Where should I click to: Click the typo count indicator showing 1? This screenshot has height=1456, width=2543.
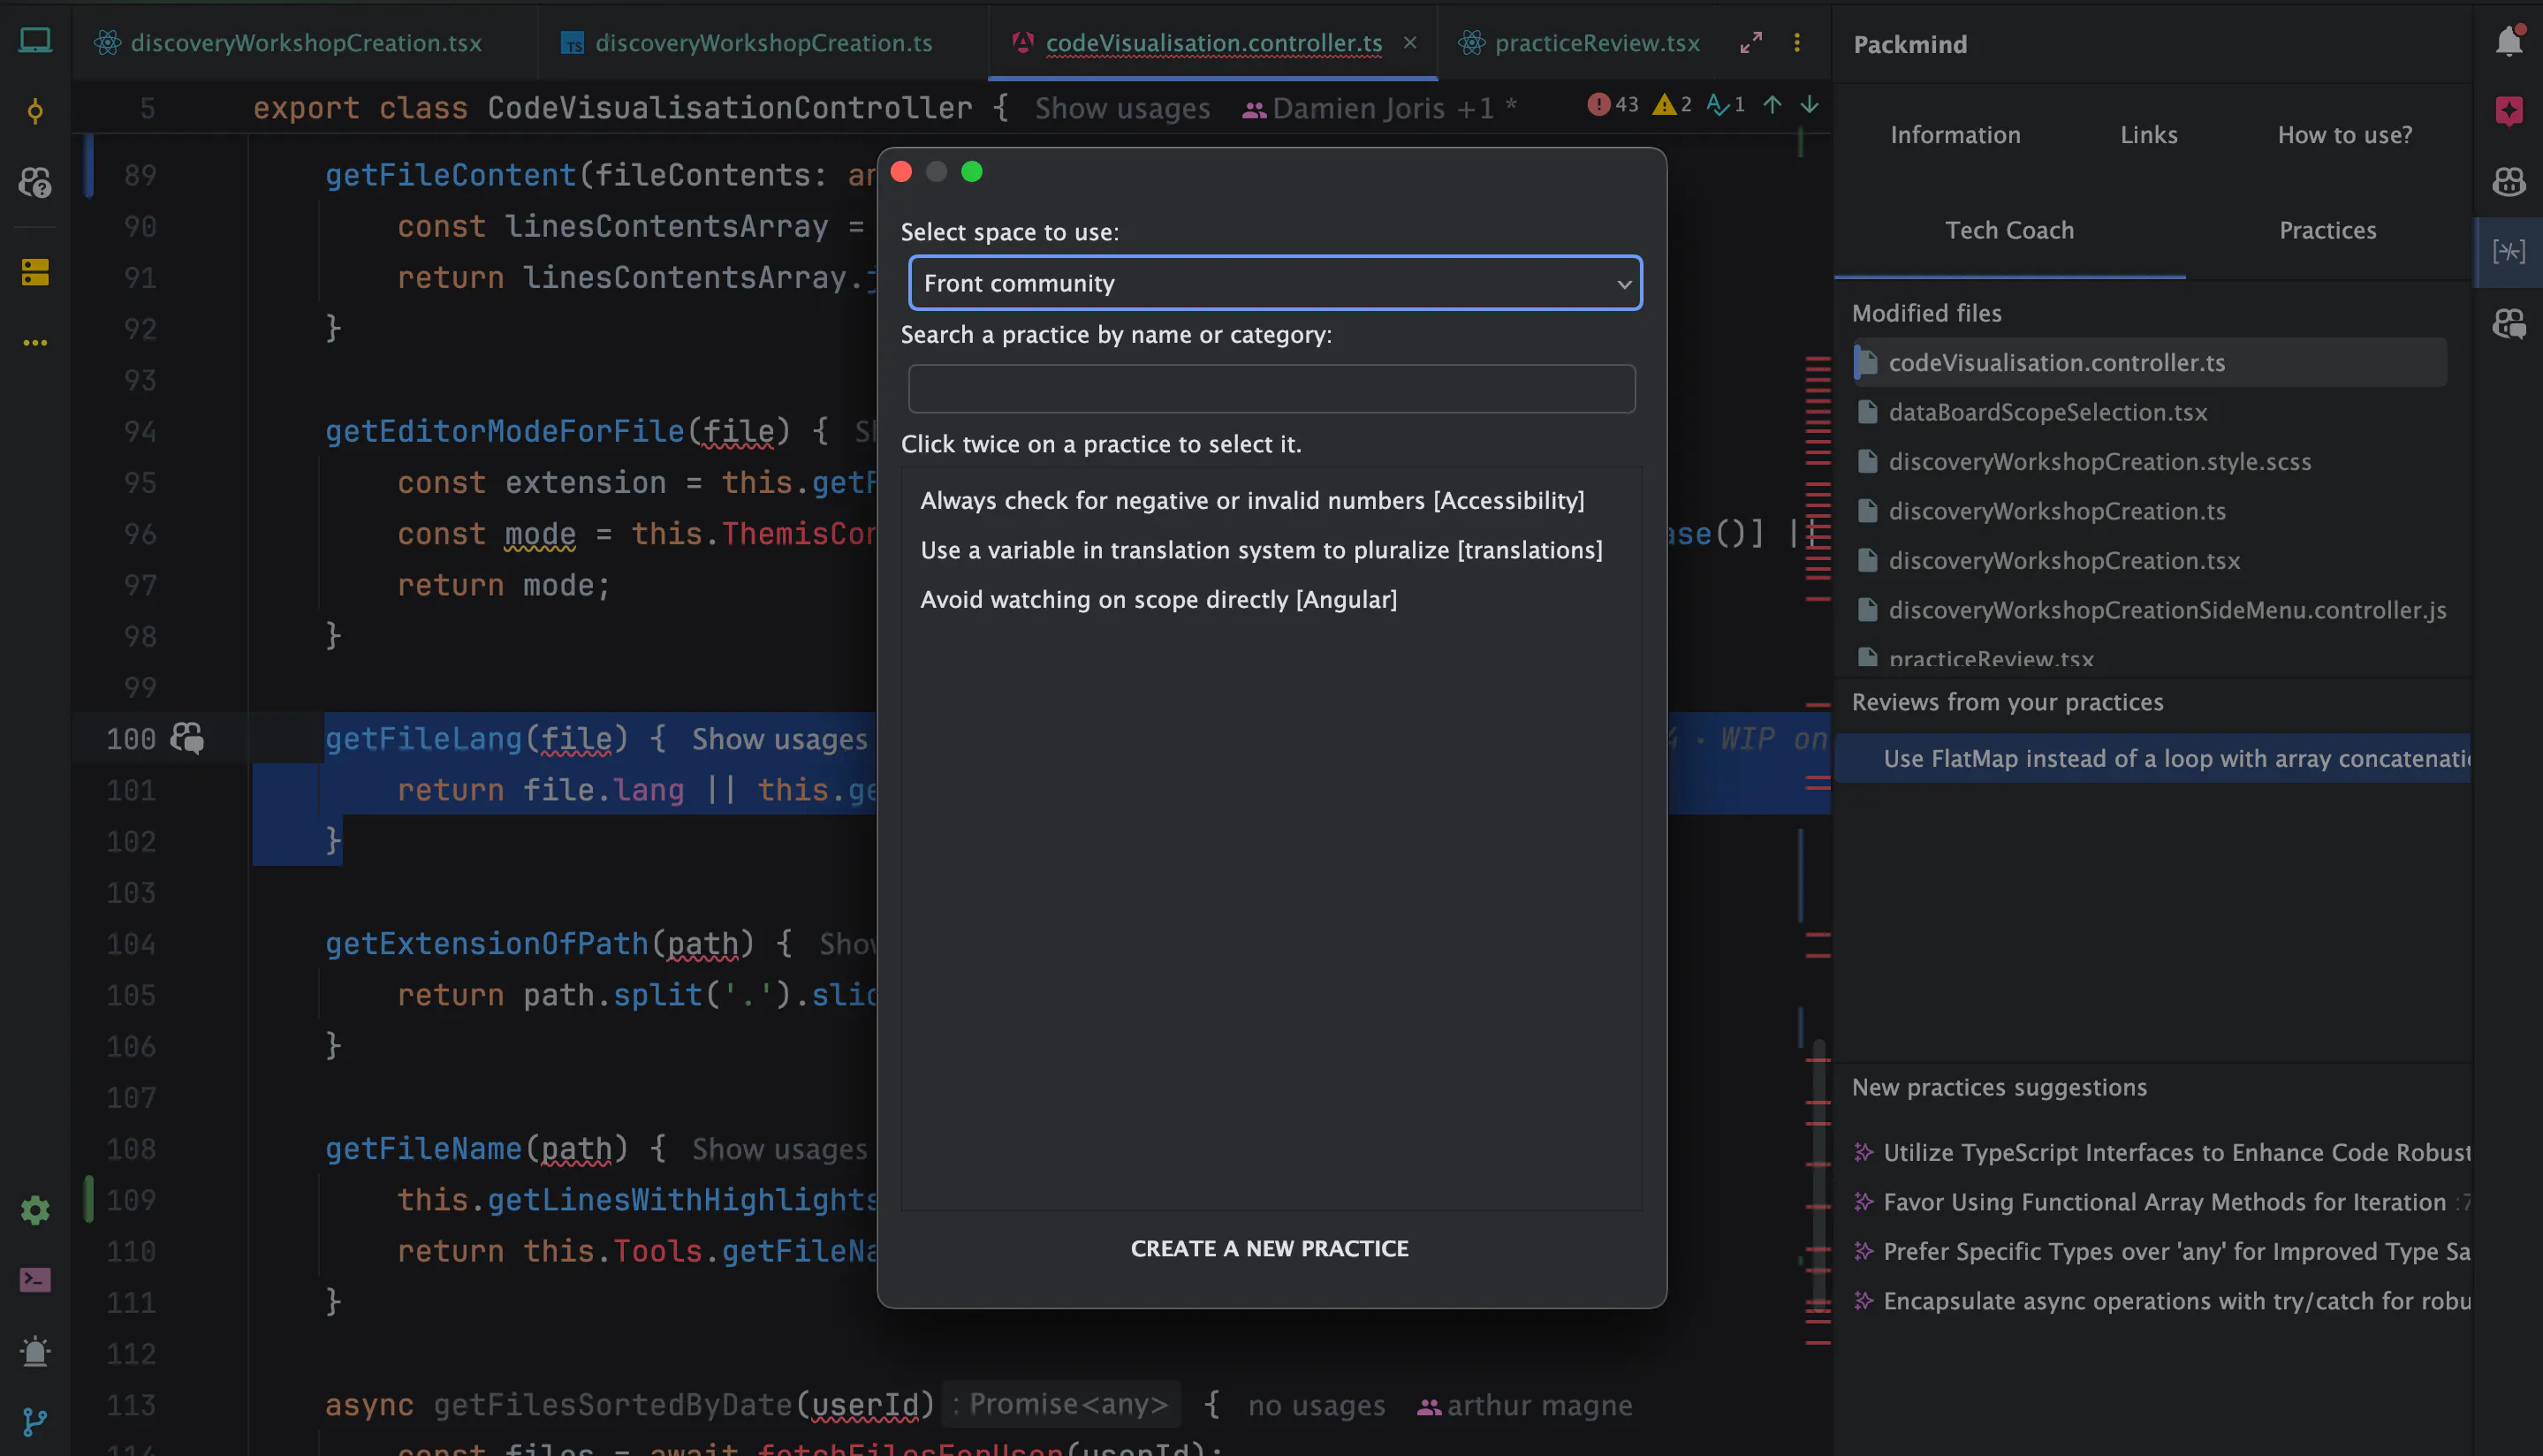coord(1725,105)
